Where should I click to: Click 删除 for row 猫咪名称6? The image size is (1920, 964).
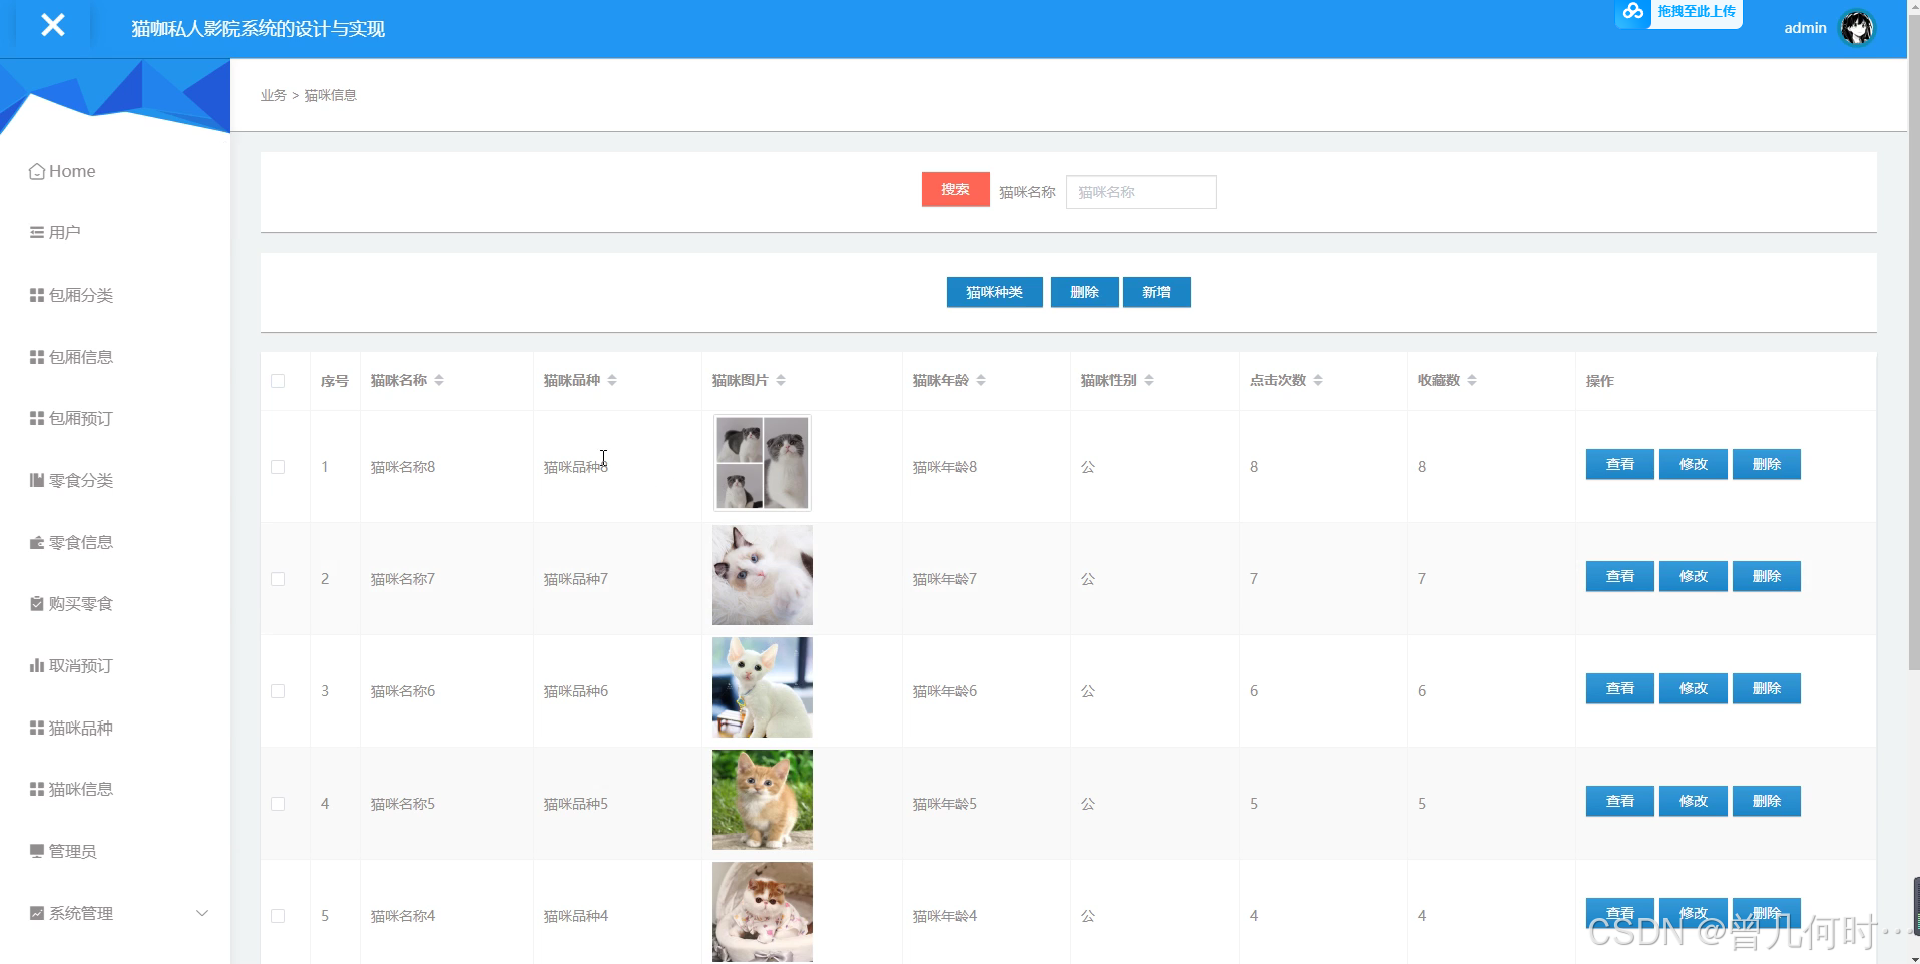click(x=1767, y=688)
